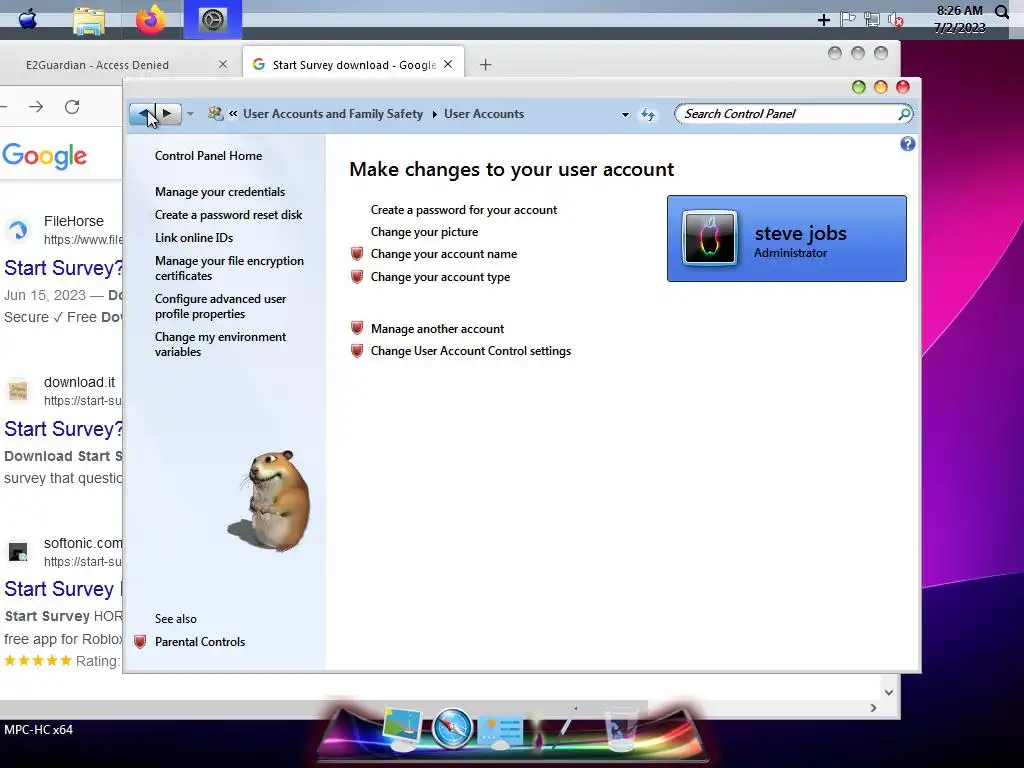1024x768 pixels.
Task: Click the shield icon beside Manage another account
Action: [357, 328]
